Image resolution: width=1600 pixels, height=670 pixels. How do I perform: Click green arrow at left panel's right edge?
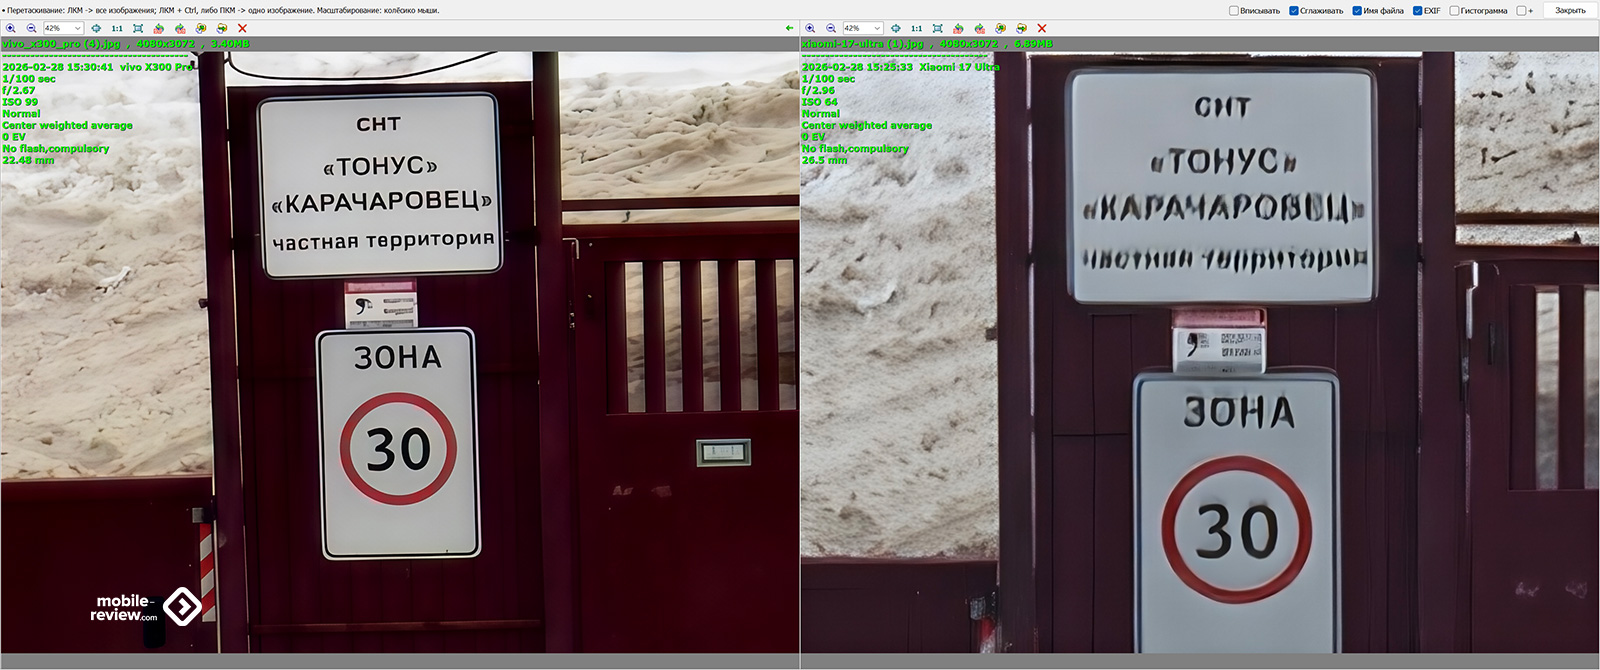pos(790,28)
